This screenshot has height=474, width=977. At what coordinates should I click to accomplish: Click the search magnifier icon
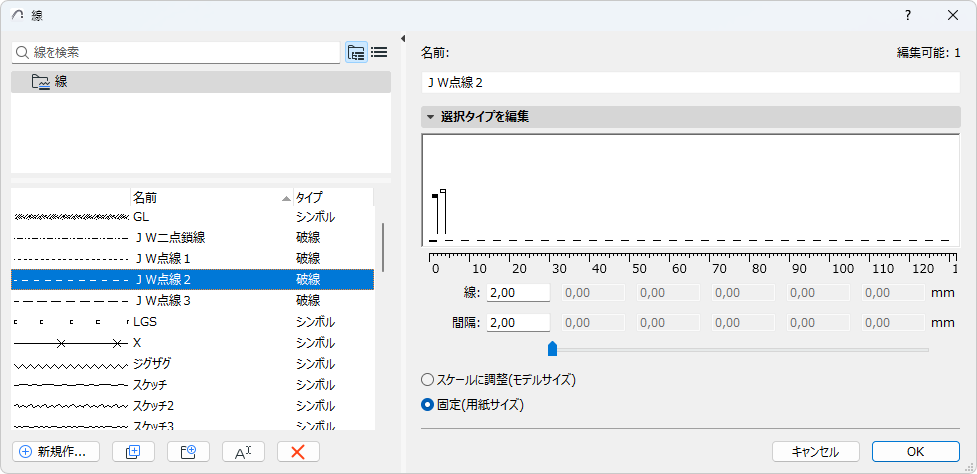pos(22,52)
